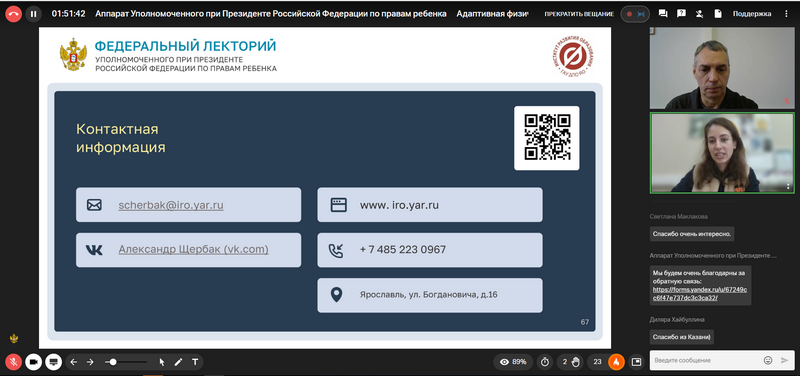The width and height of the screenshot is (800, 376).
Task: Open the emoji picker in chat
Action: (768, 360)
